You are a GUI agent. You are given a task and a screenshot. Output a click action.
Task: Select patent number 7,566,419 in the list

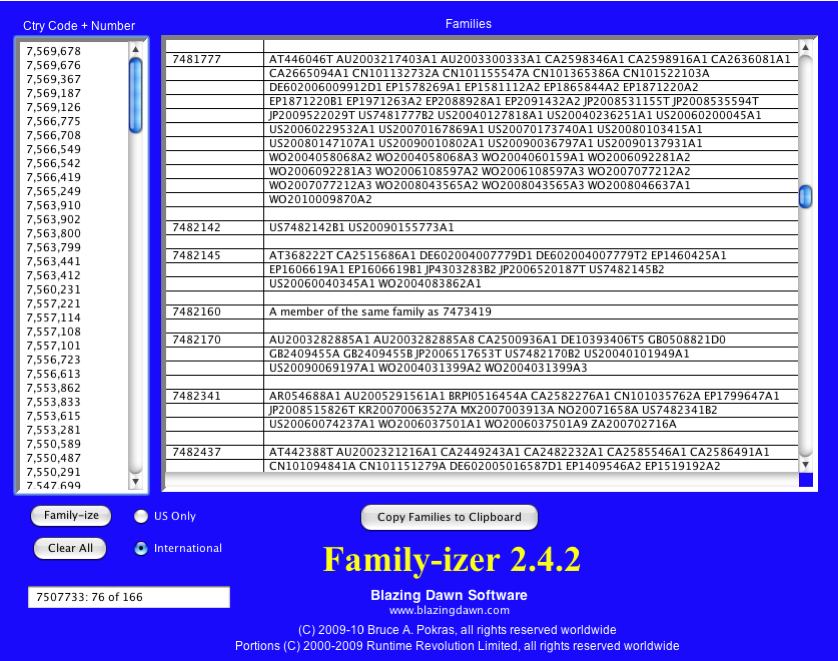53,177
